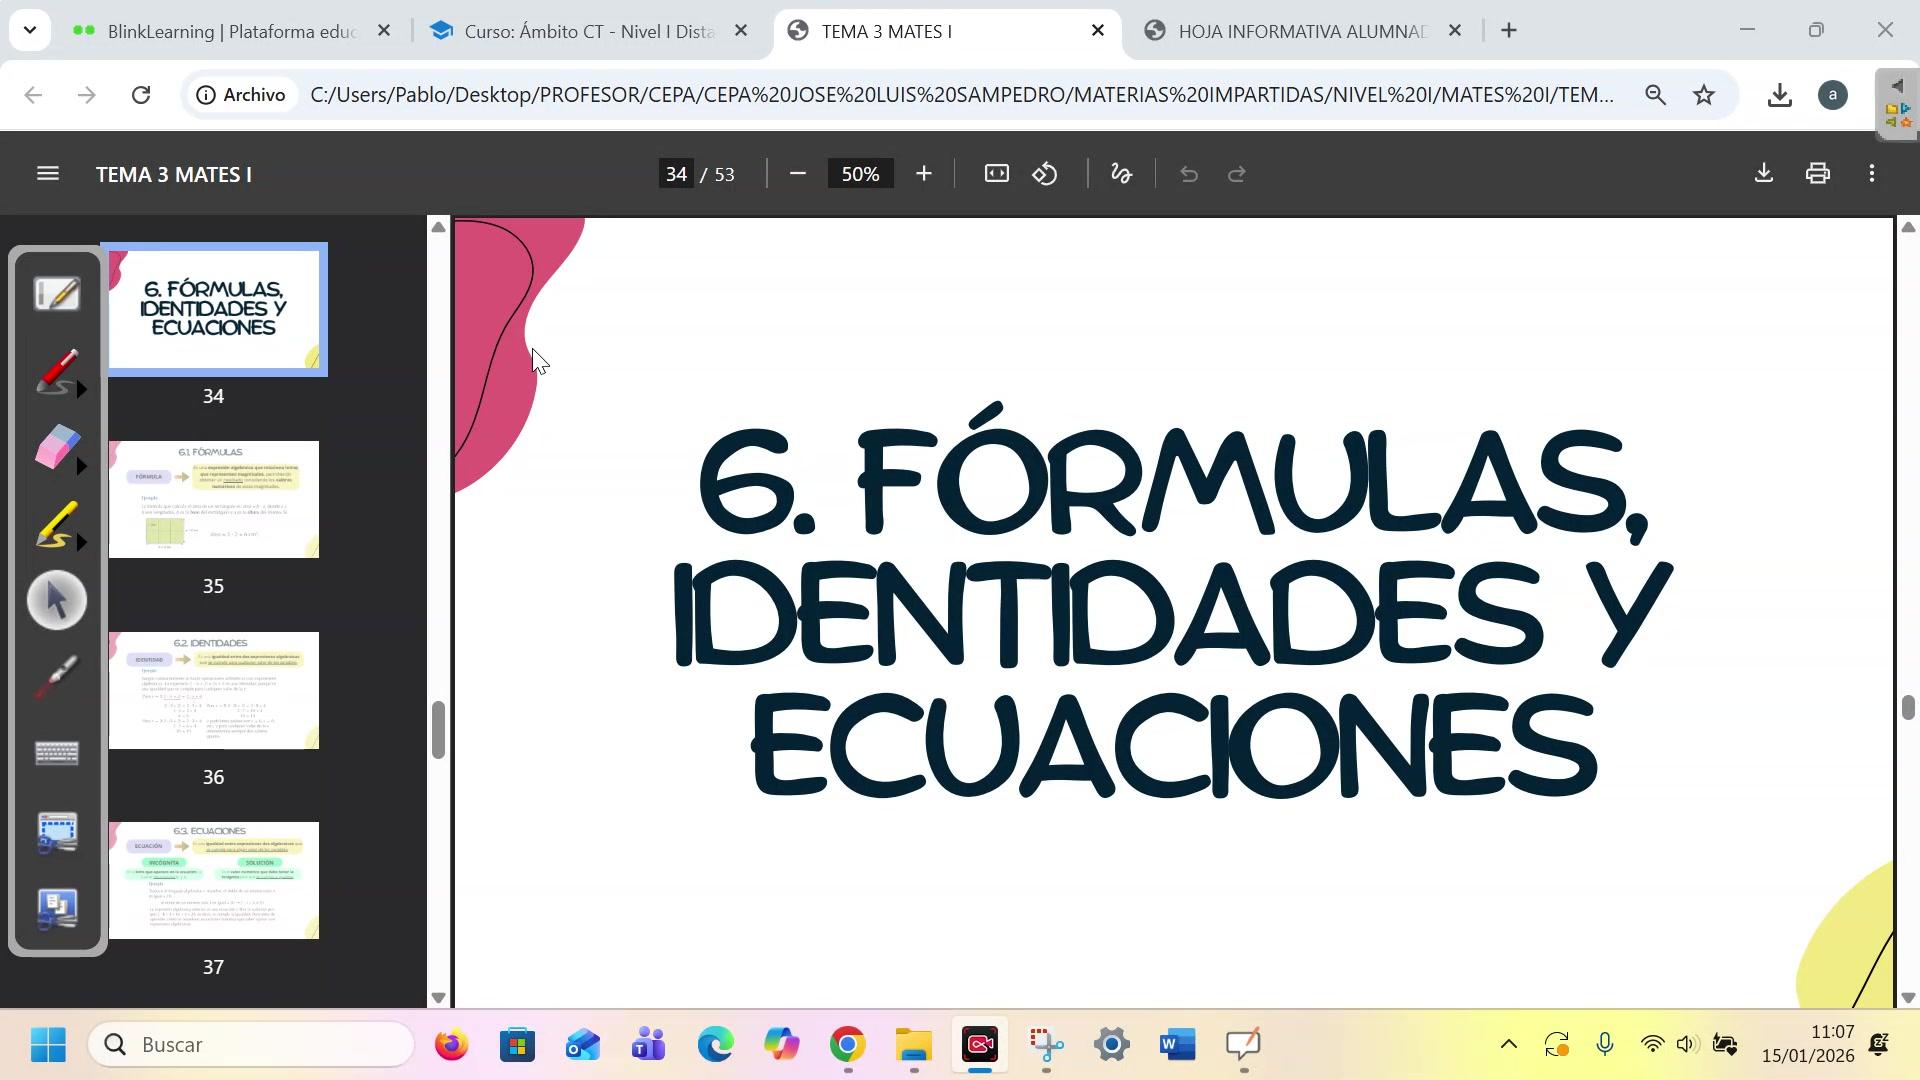This screenshot has height=1080, width=1920.
Task: Enable the PDF draw annotation tool
Action: pos(1121,174)
